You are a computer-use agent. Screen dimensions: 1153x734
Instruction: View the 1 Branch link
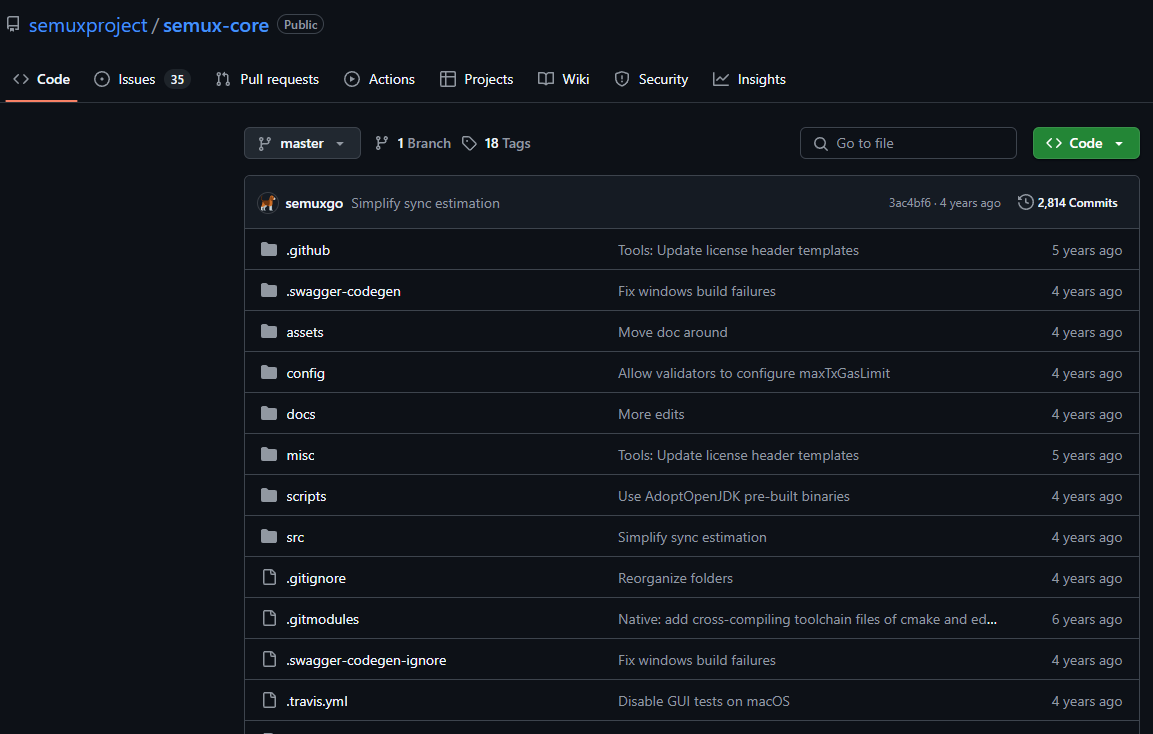pyautogui.click(x=413, y=143)
